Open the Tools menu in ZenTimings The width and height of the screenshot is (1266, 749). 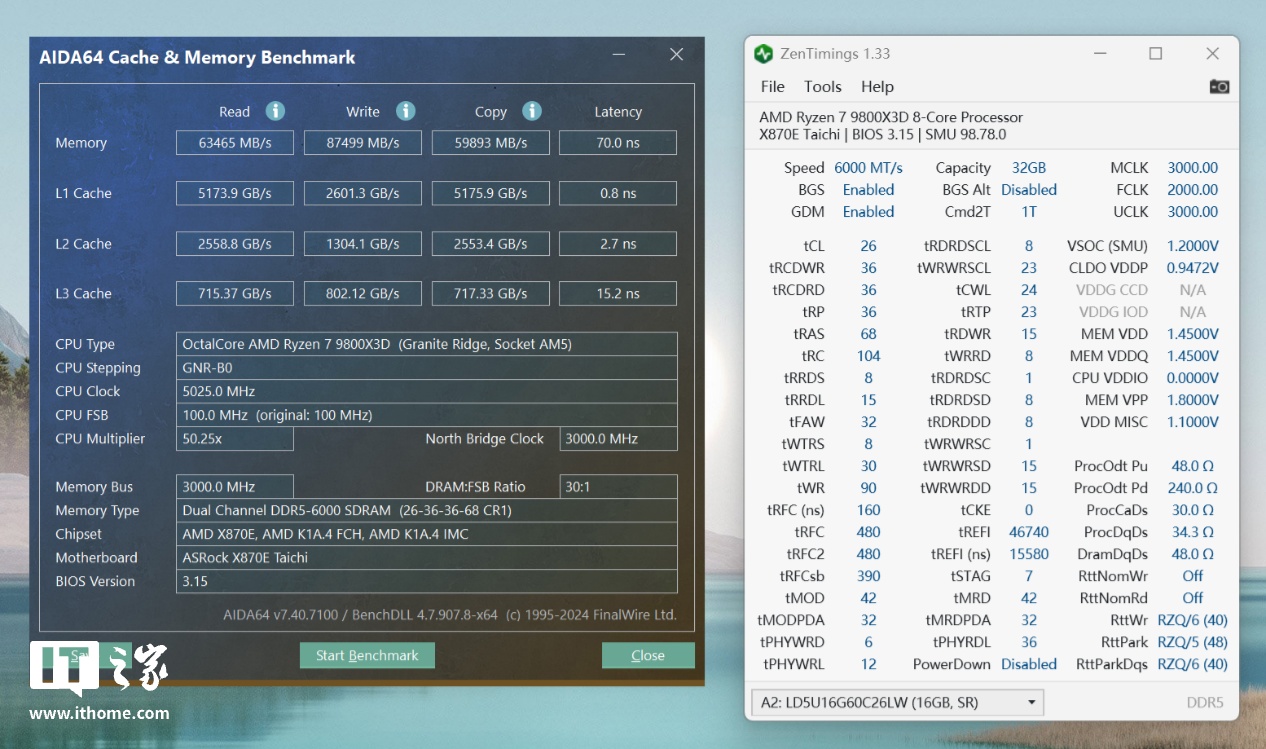click(x=823, y=87)
